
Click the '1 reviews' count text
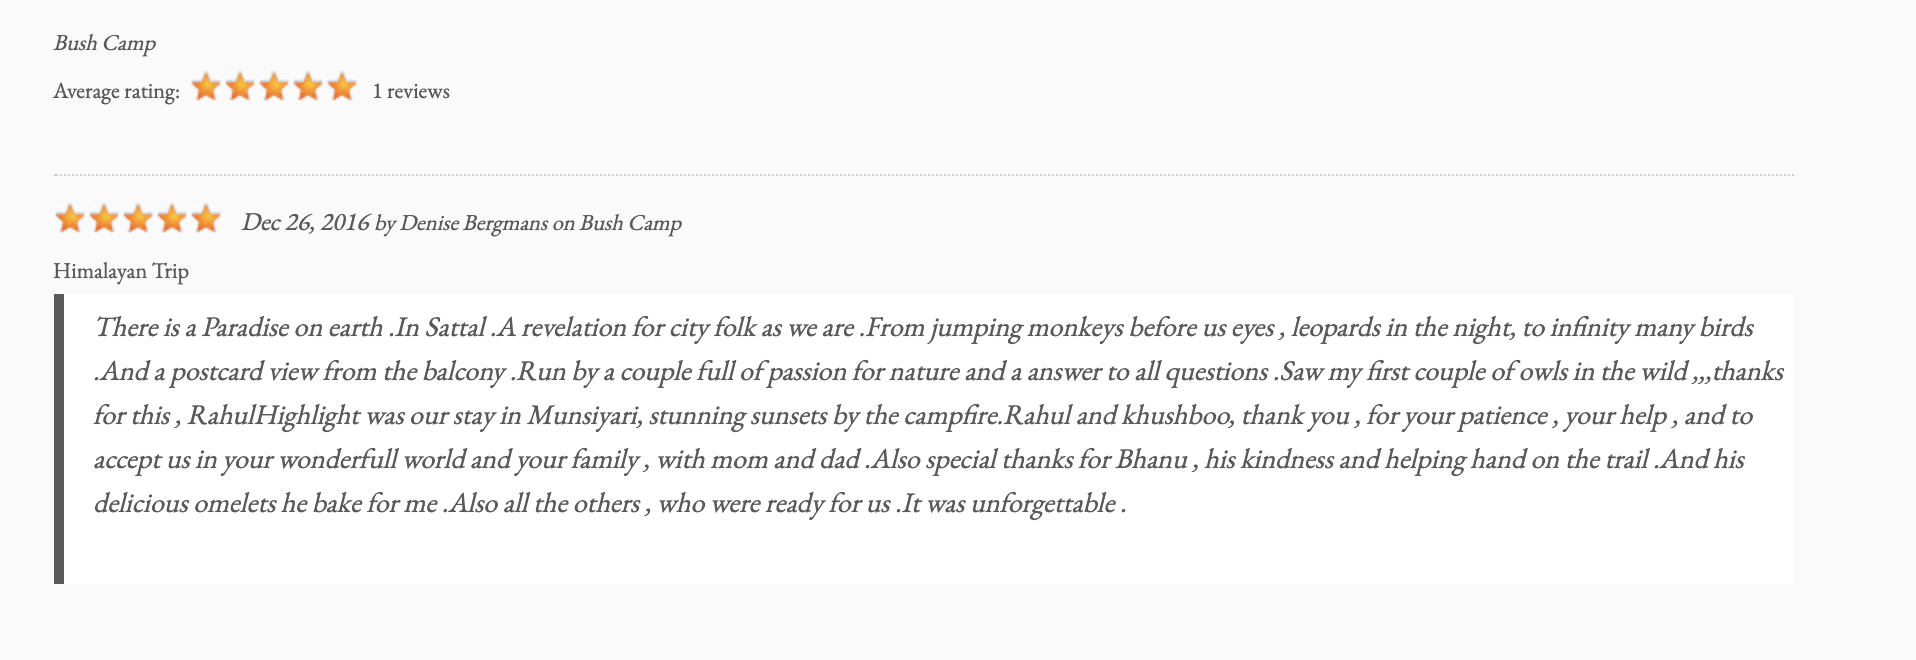[411, 91]
